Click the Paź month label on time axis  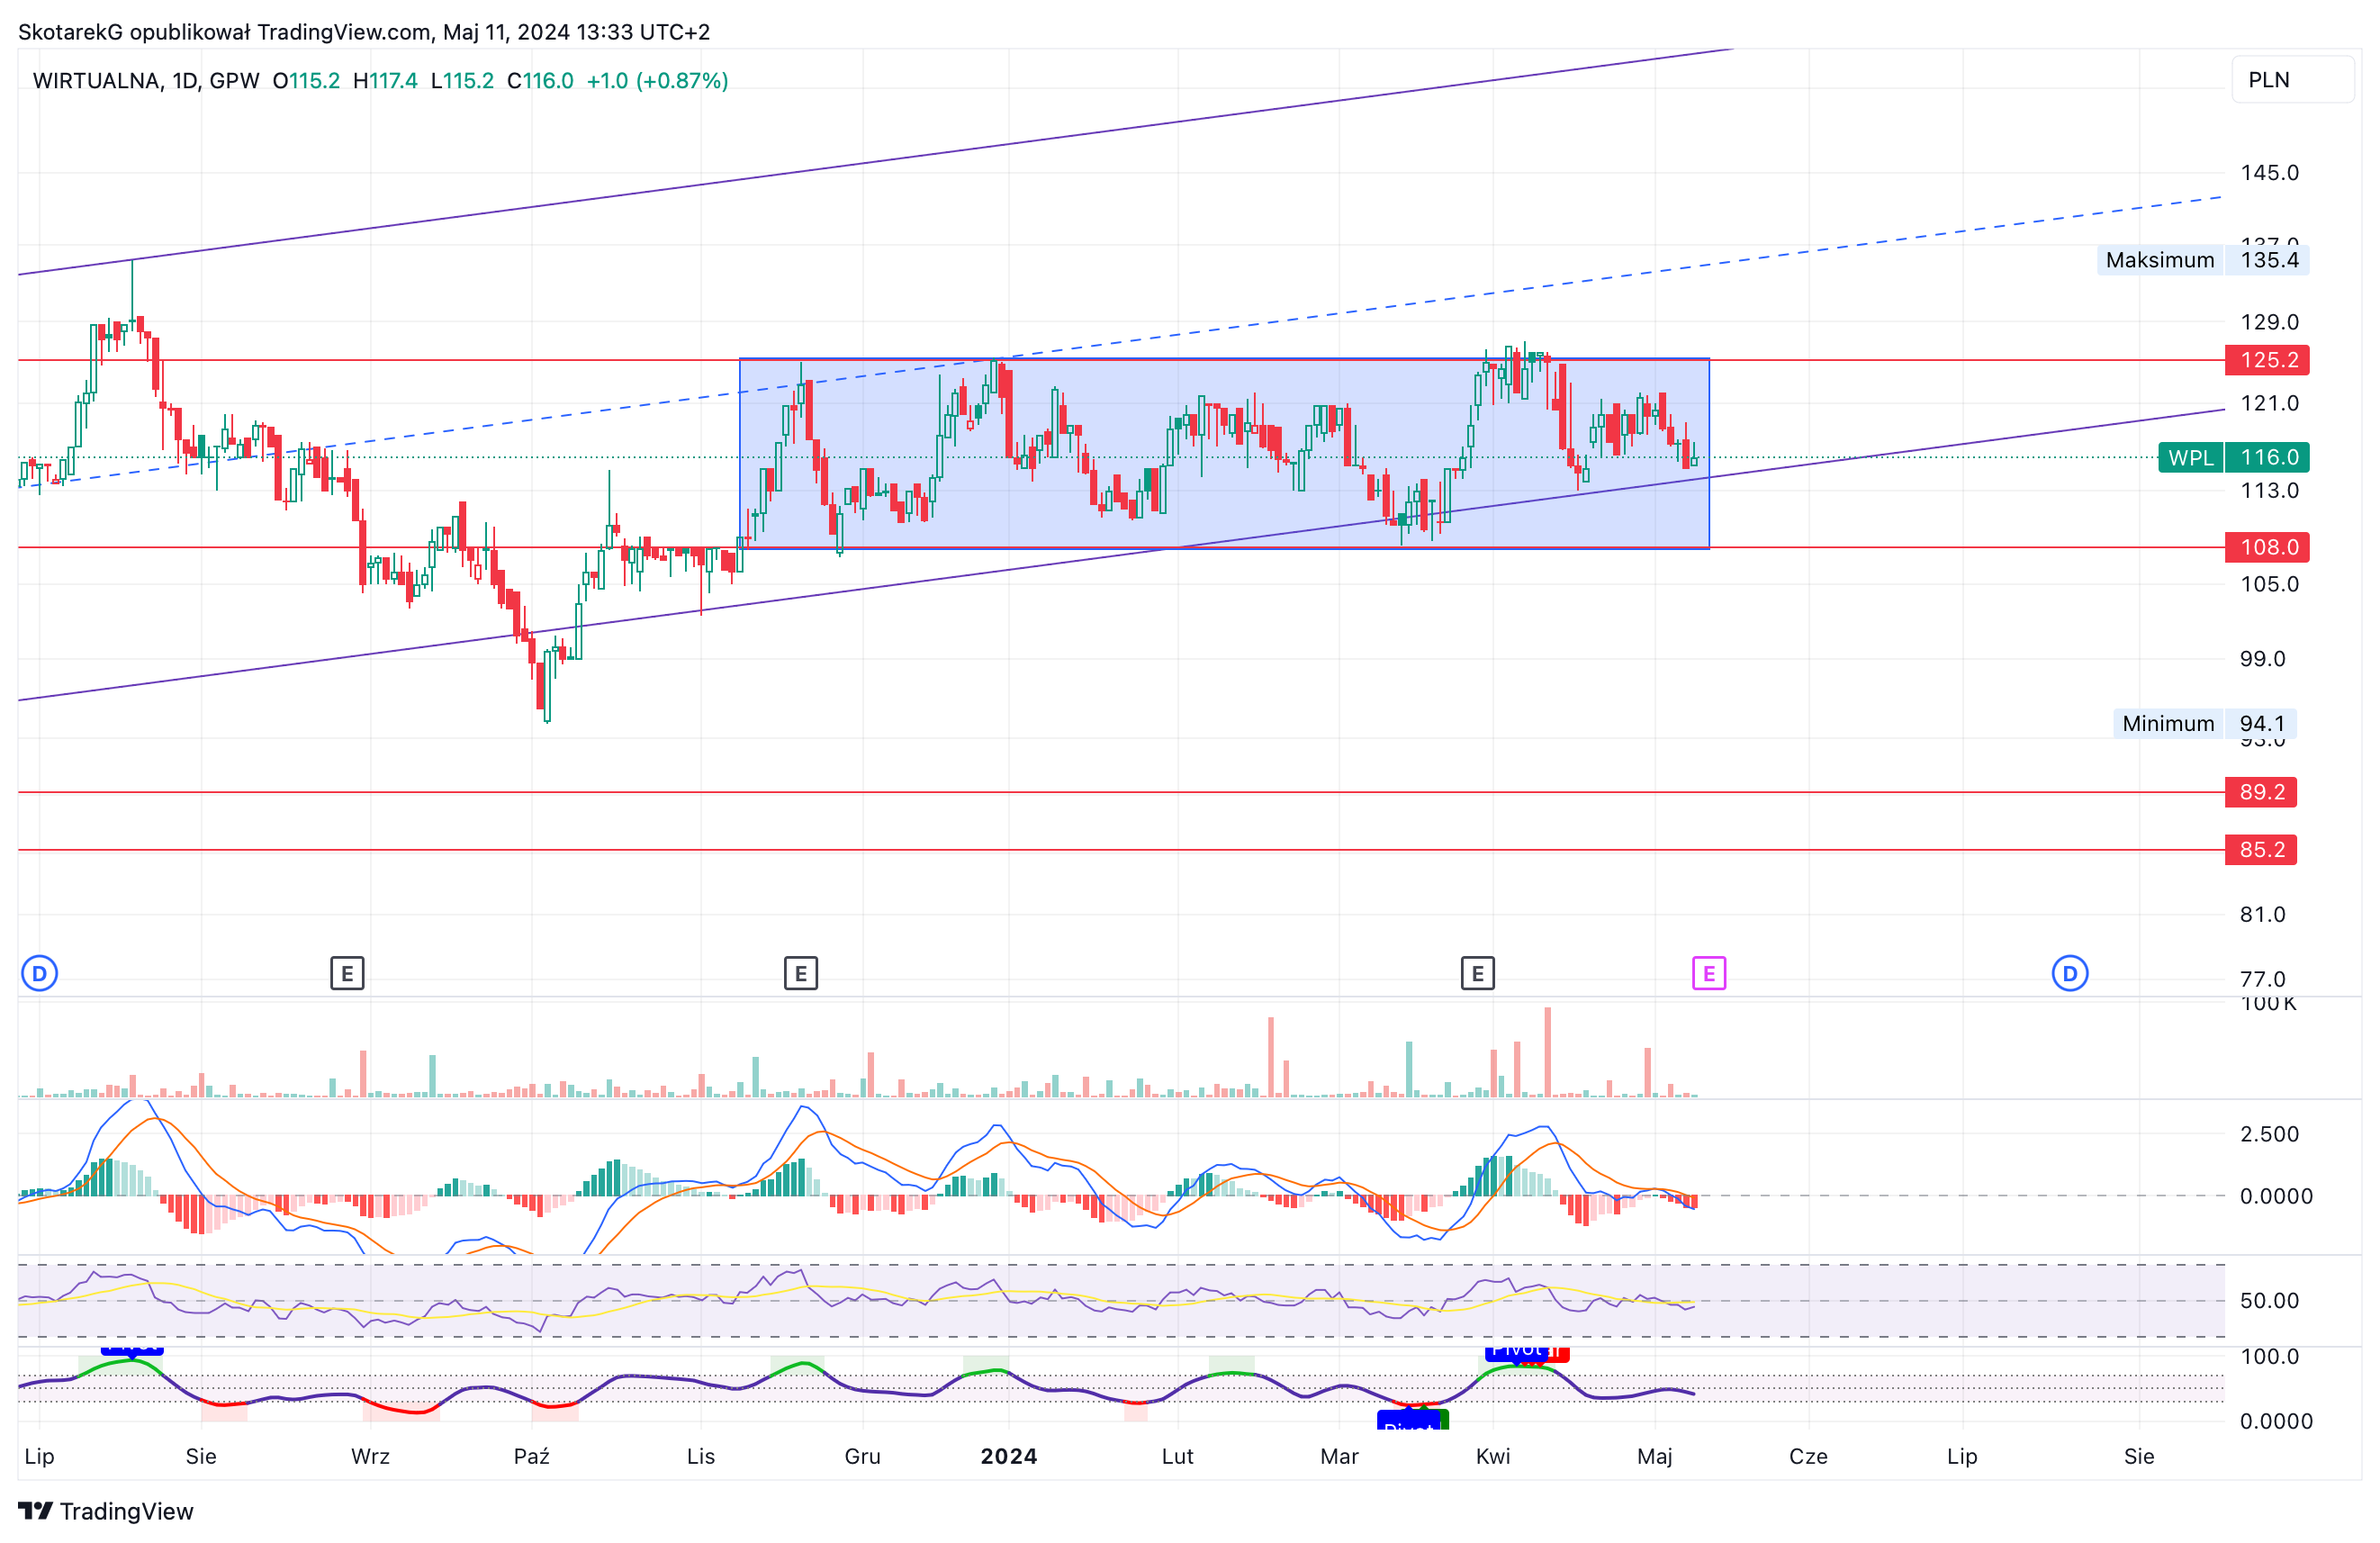(532, 1456)
